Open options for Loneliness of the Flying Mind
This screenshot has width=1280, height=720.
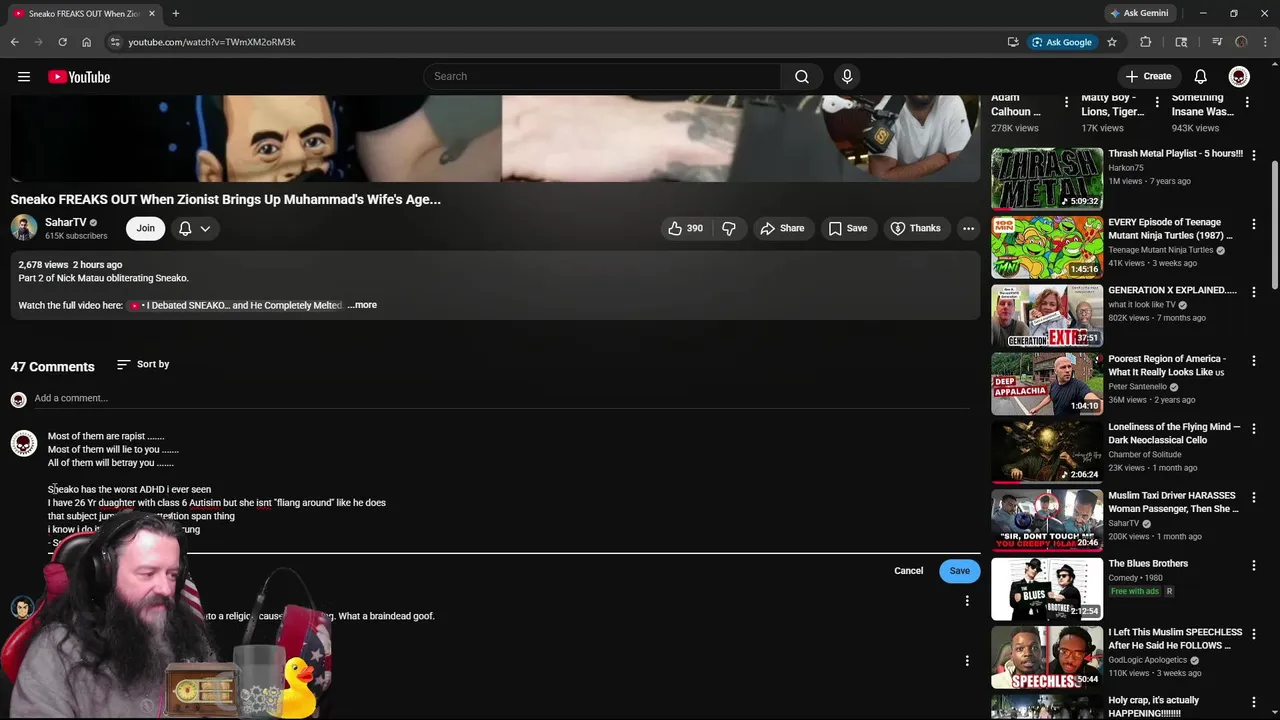pyautogui.click(x=1253, y=429)
